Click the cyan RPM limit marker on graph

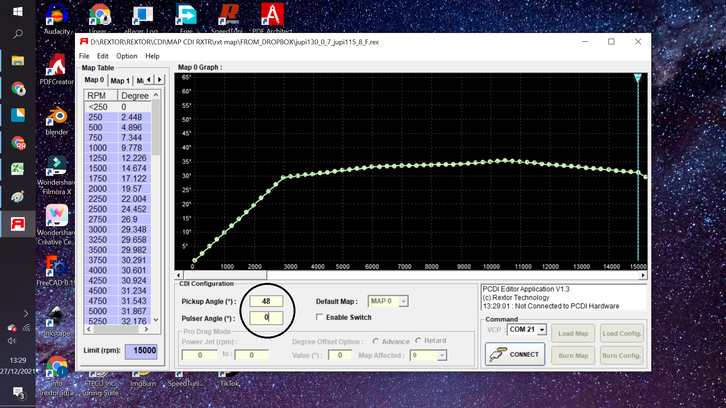(x=638, y=78)
